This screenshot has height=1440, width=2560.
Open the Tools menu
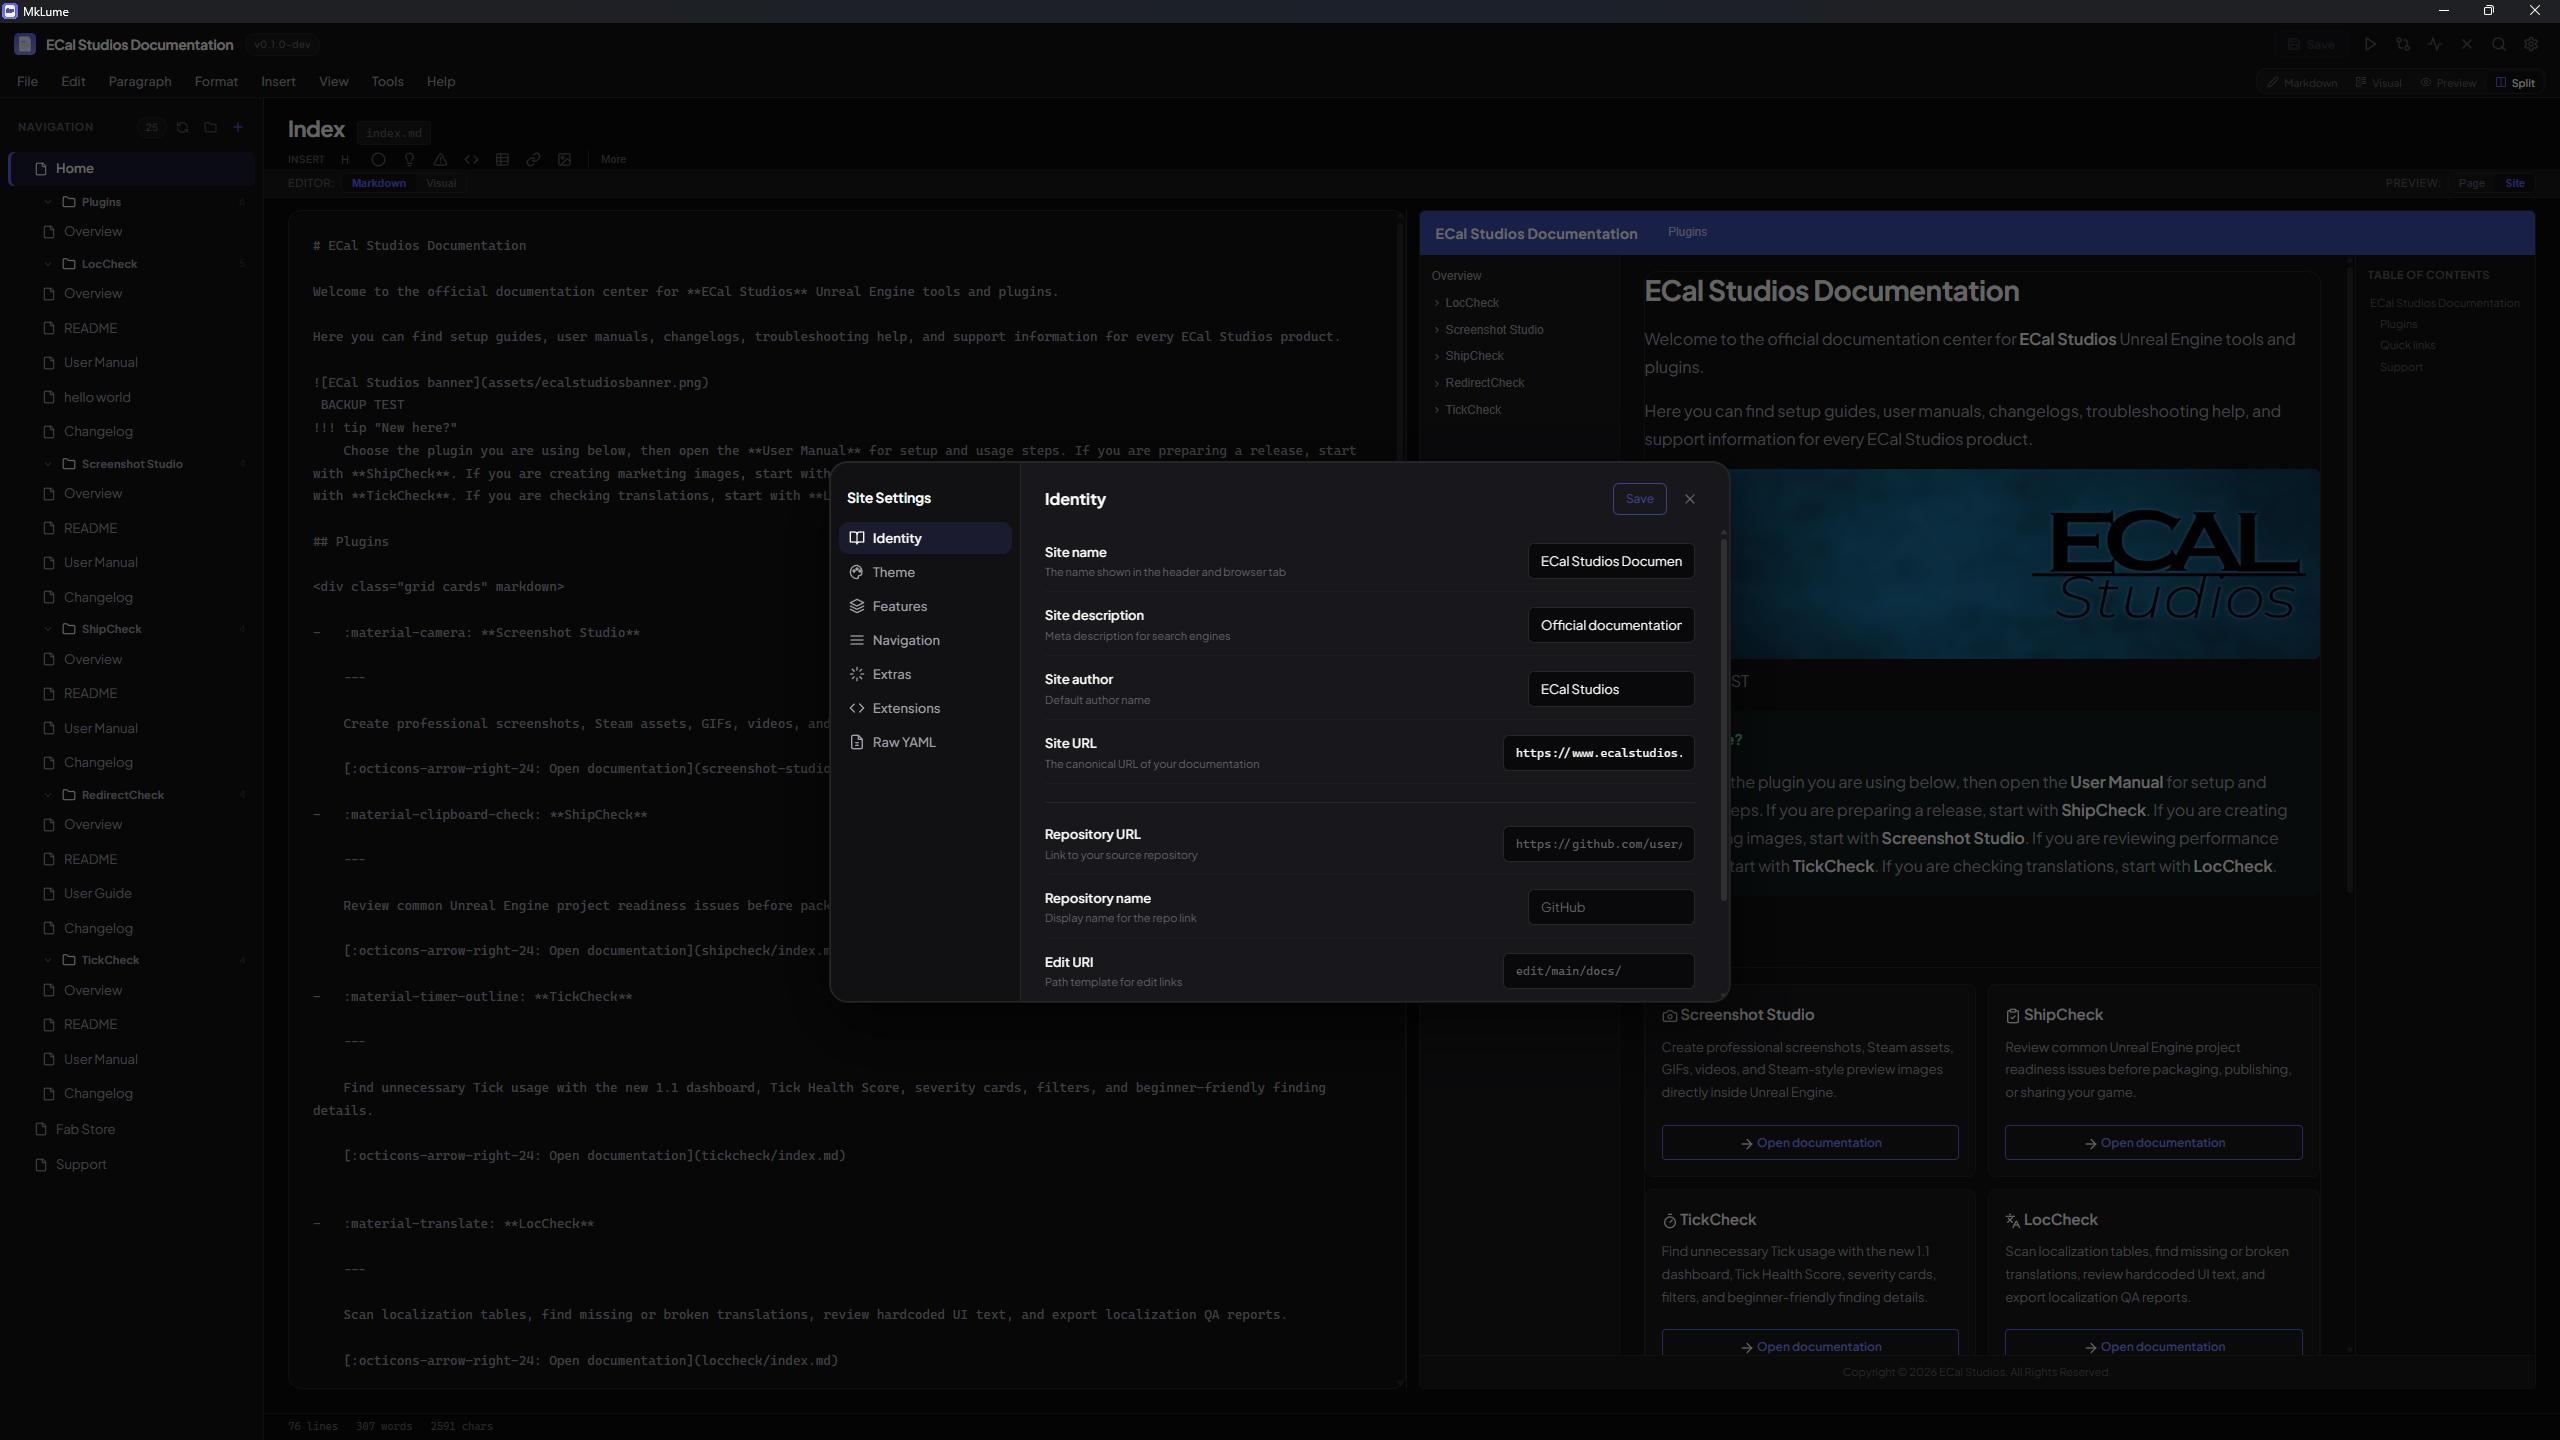point(387,82)
